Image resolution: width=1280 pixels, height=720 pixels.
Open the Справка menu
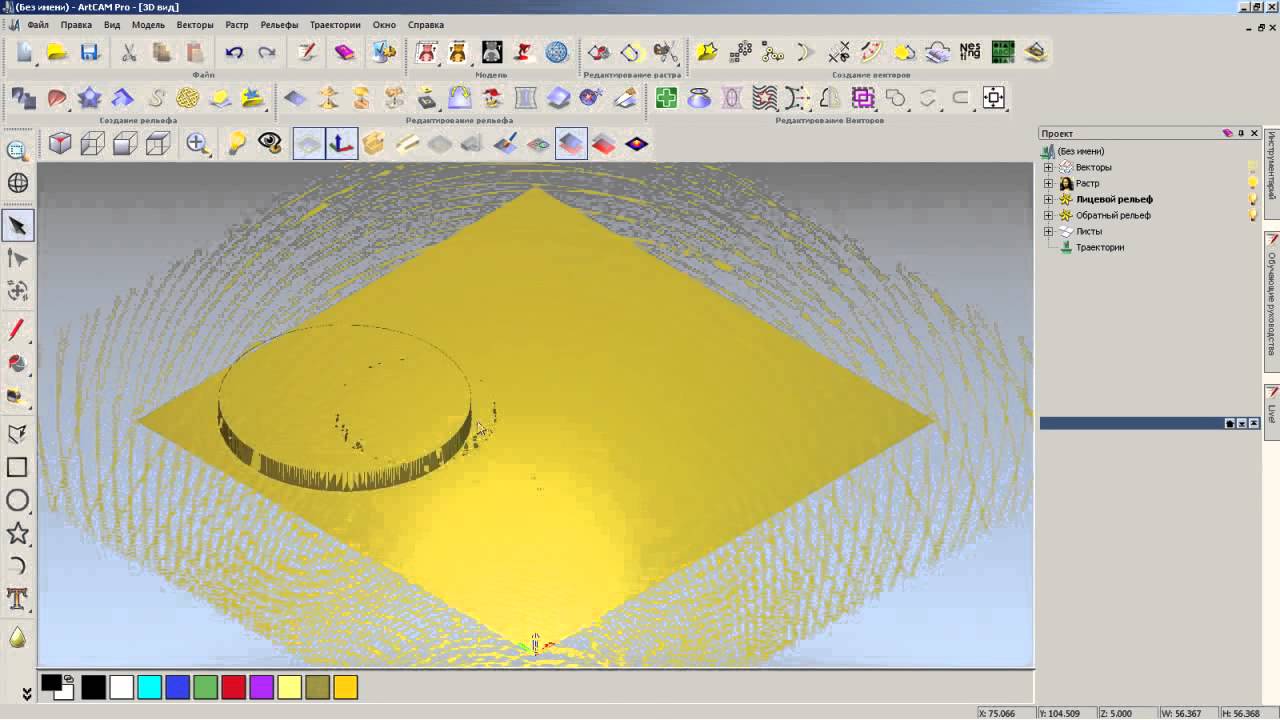426,24
